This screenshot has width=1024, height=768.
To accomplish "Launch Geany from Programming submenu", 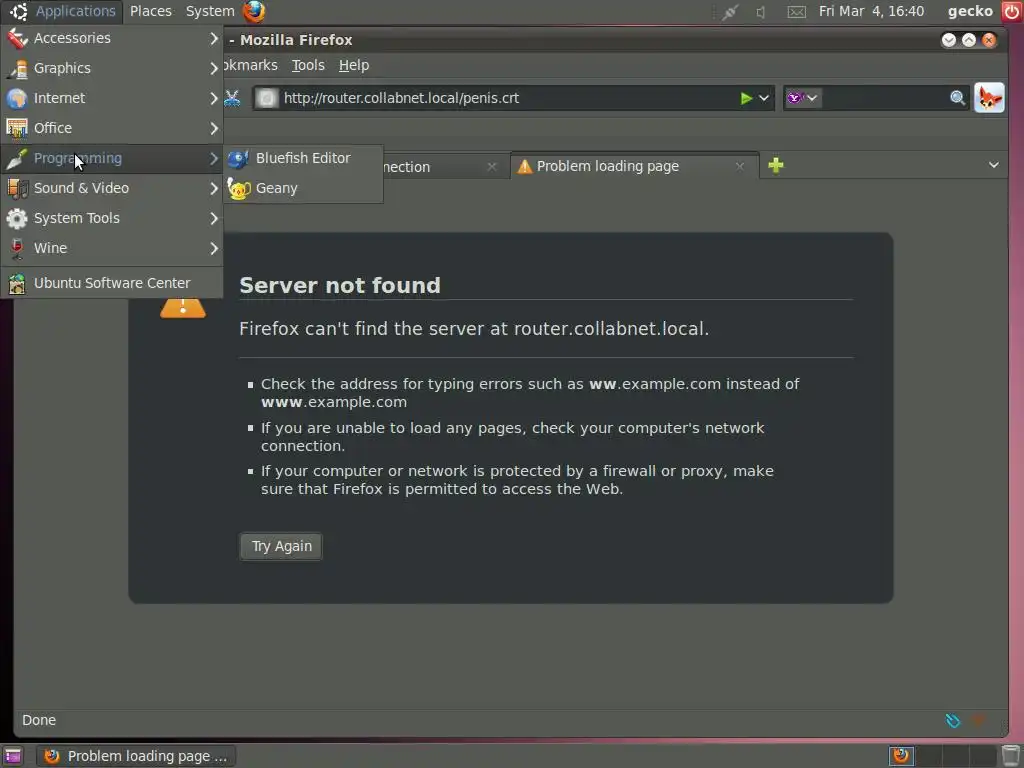I will point(303,188).
